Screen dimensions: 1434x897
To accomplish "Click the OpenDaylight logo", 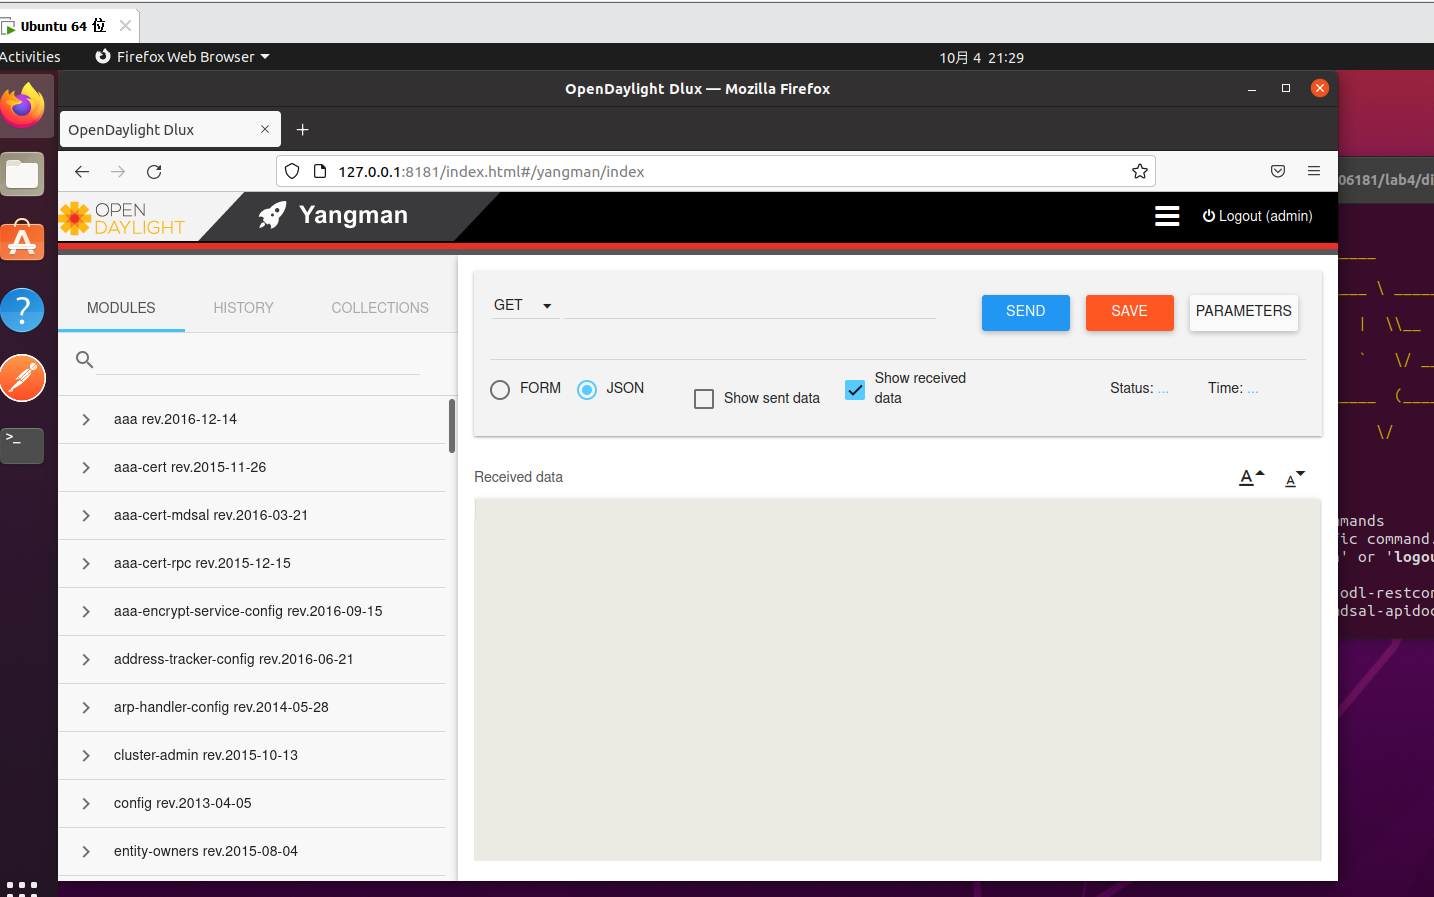I will click(122, 218).
